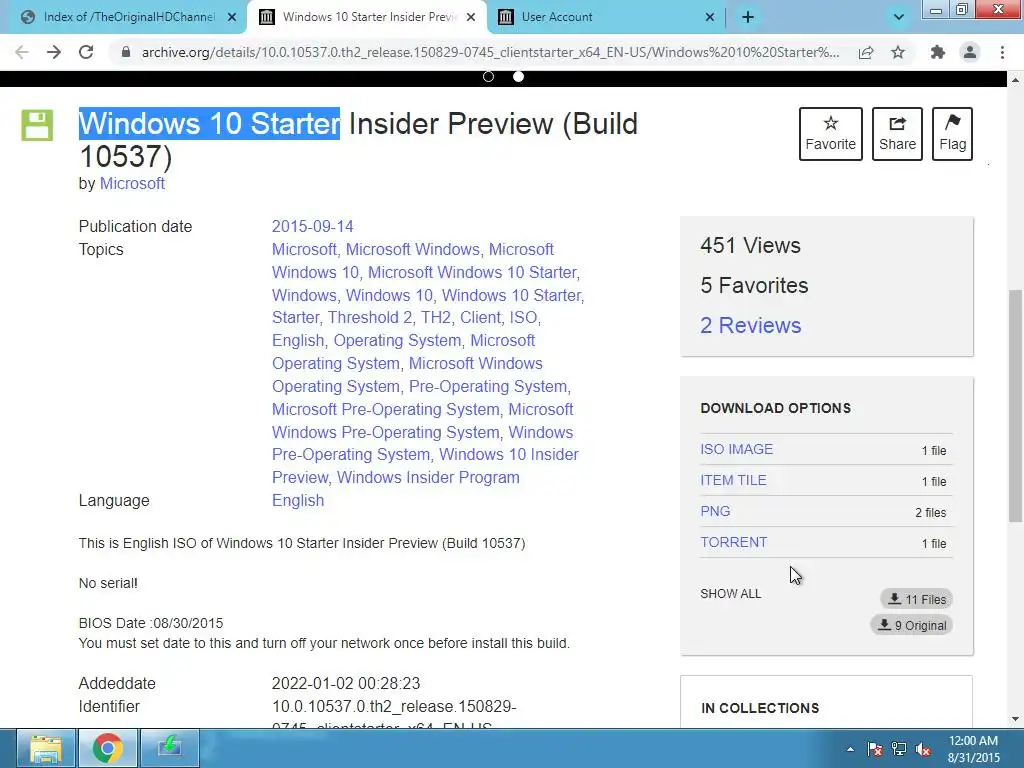Go back to the previous page
This screenshot has height=768, width=1024.
[x=22, y=52]
